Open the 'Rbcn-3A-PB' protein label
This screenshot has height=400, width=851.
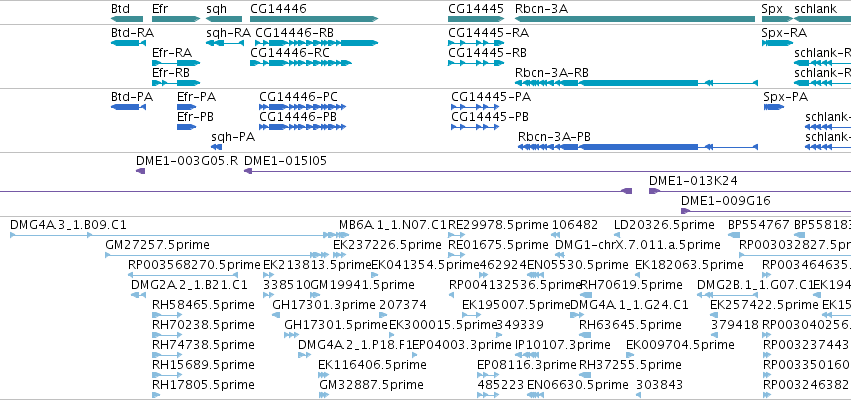click(555, 138)
